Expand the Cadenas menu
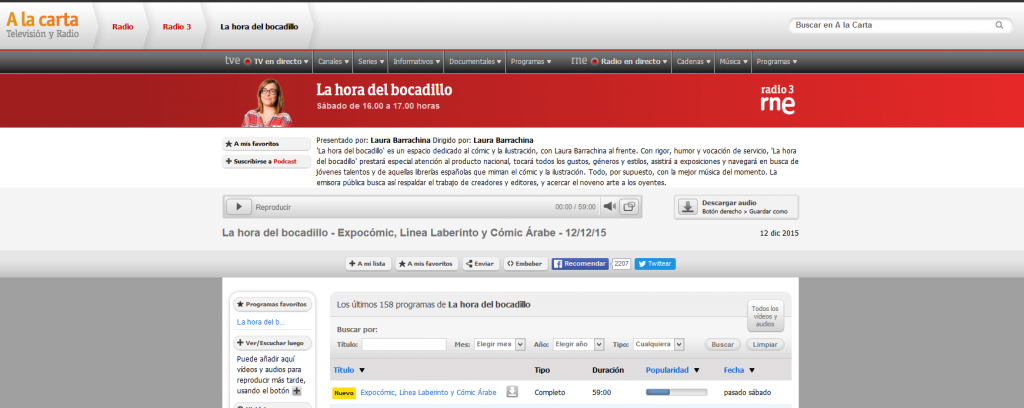The height and width of the screenshot is (408, 1024). [x=693, y=61]
